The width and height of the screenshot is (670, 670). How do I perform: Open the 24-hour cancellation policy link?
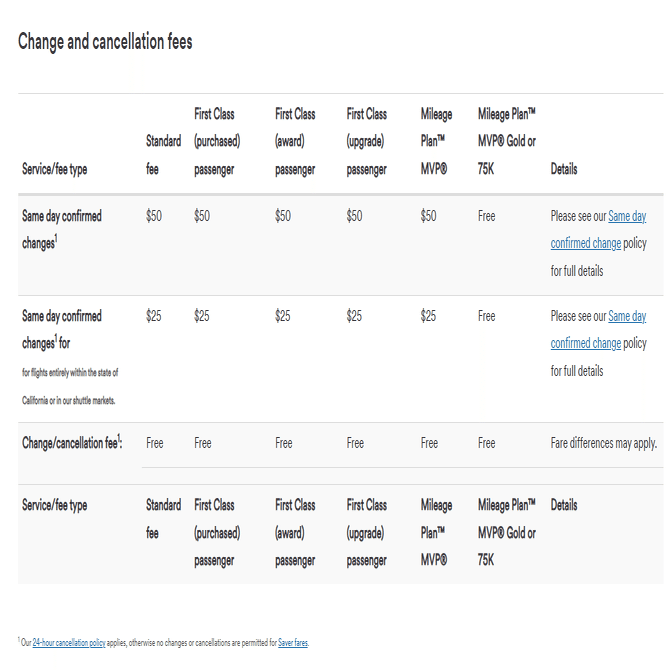(x=69, y=642)
